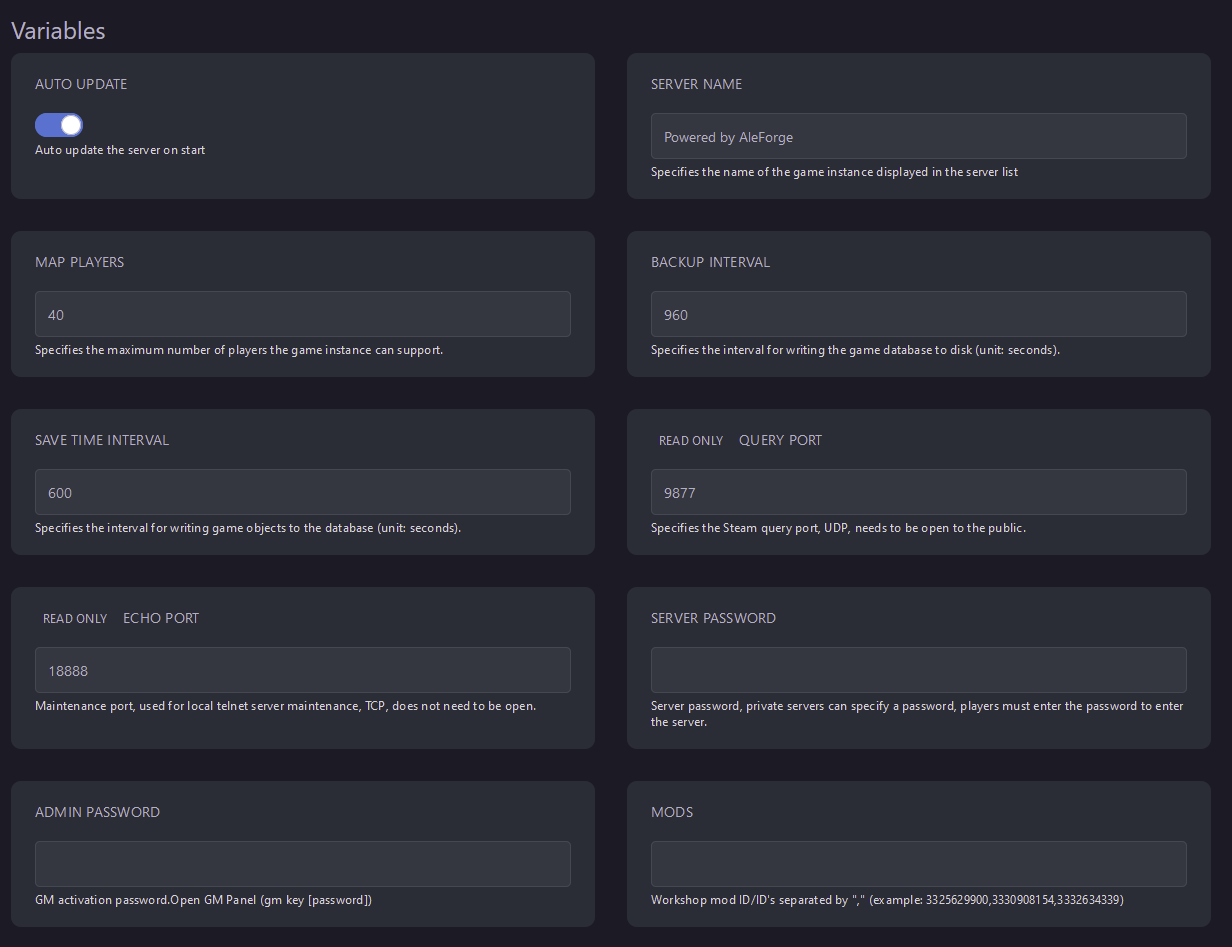1232x947 pixels.
Task: Click the MODS card title
Action: (x=672, y=812)
